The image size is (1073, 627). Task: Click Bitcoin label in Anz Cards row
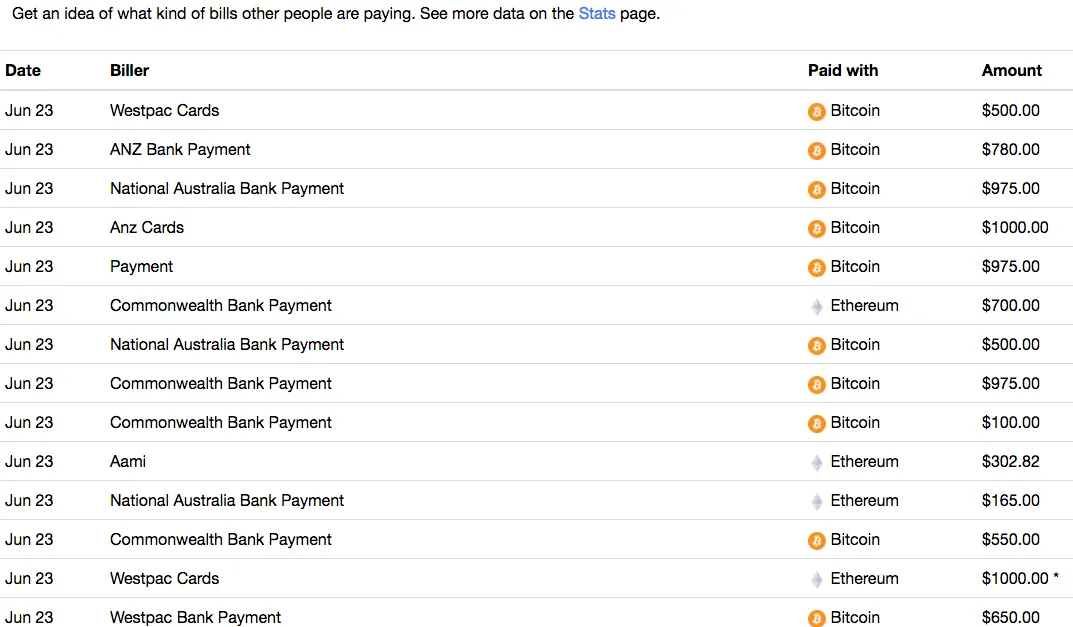(855, 227)
